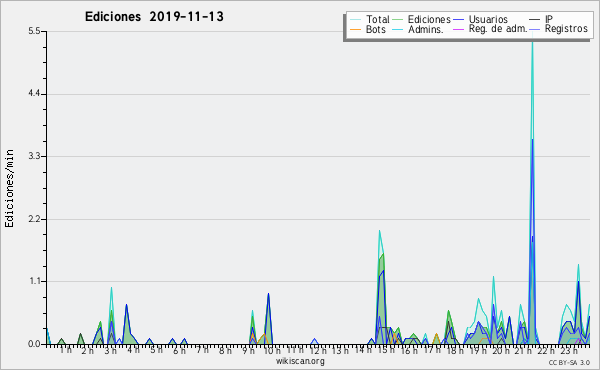Image resolution: width=600 pixels, height=370 pixels.
Task: Click the IP dark legend line
Action: [535, 20]
